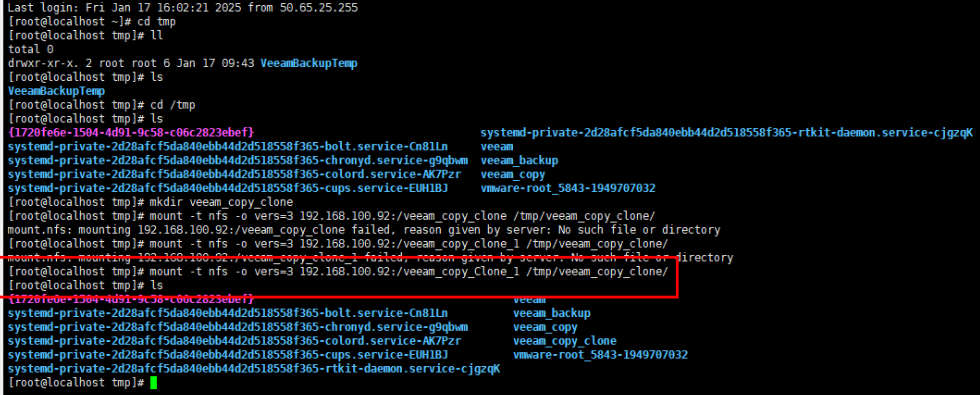Click the first mount.nfs failed error message
980x395 pixels.
coord(364,230)
